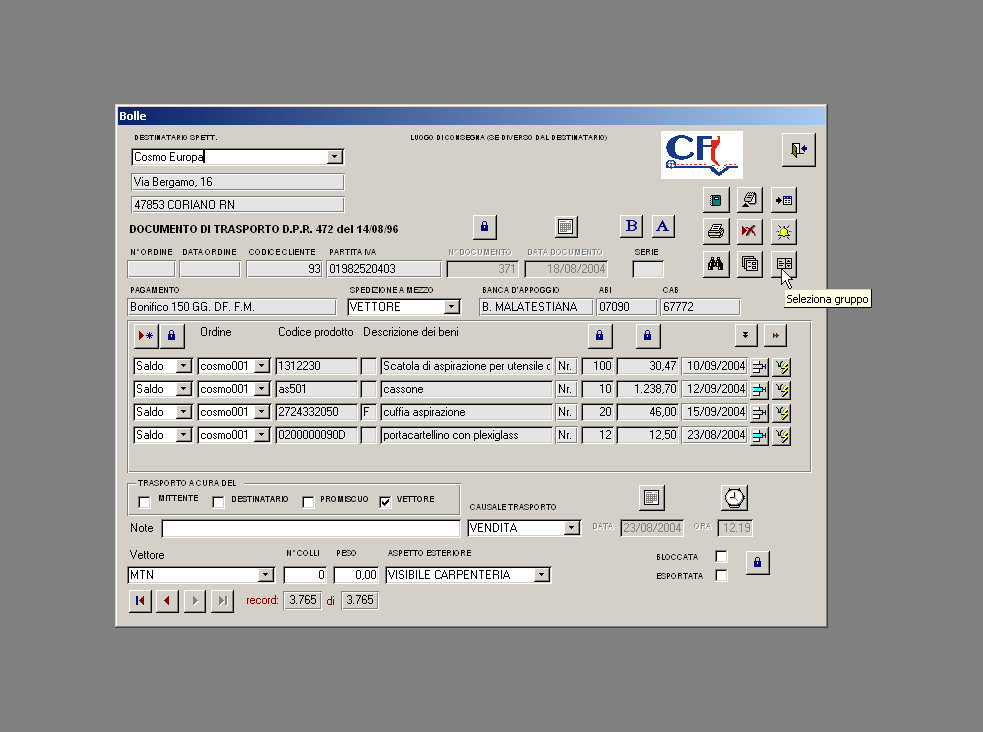This screenshot has width=983, height=732.
Task: Click the Seleziona gruppo icon button
Action: click(784, 264)
